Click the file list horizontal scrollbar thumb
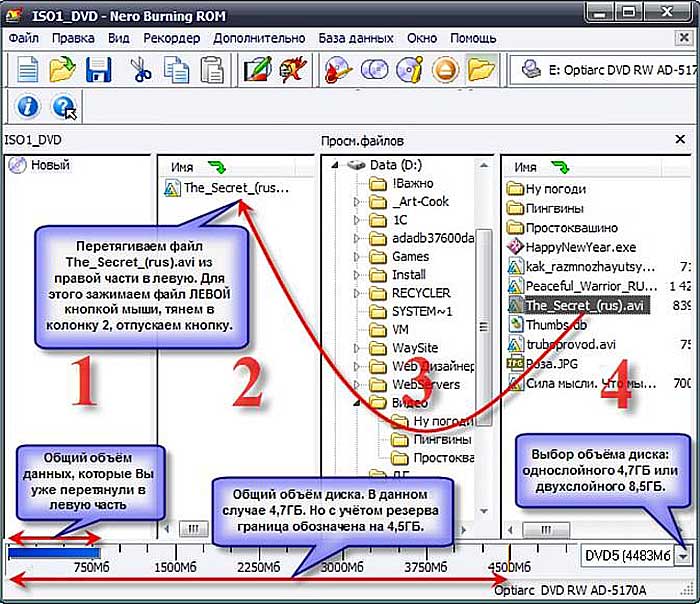The width and height of the screenshot is (700, 604). click(546, 530)
